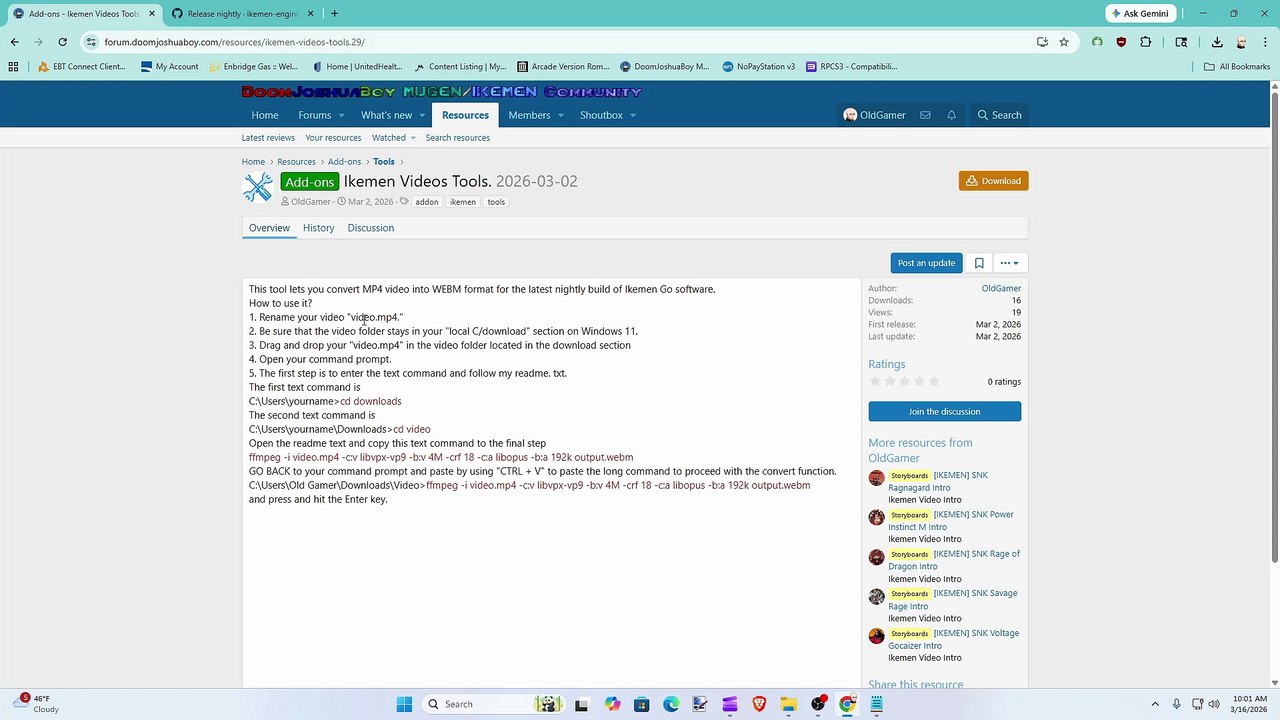Open the bookmarks apps grid icon
Screen dimensions: 1280x720
coord(13,67)
